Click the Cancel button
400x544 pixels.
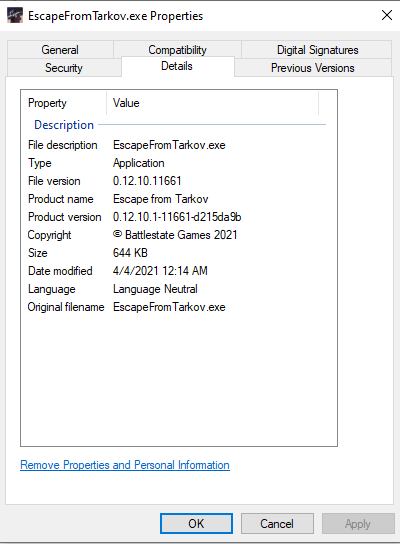(277, 524)
